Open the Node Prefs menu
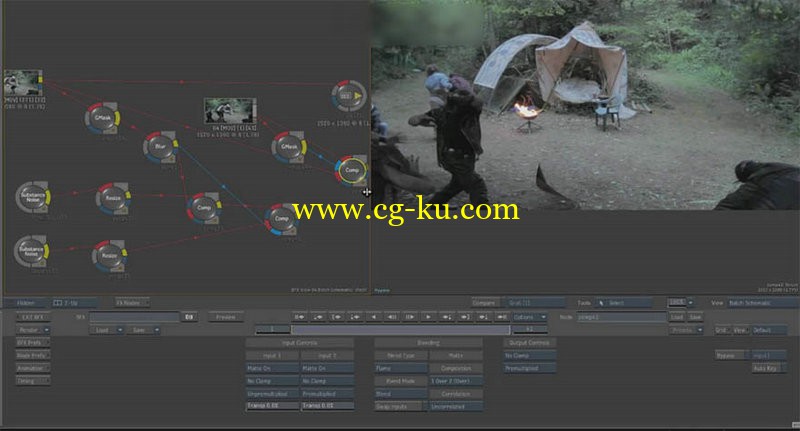Screen dimensions: 800x431 pos(33,356)
